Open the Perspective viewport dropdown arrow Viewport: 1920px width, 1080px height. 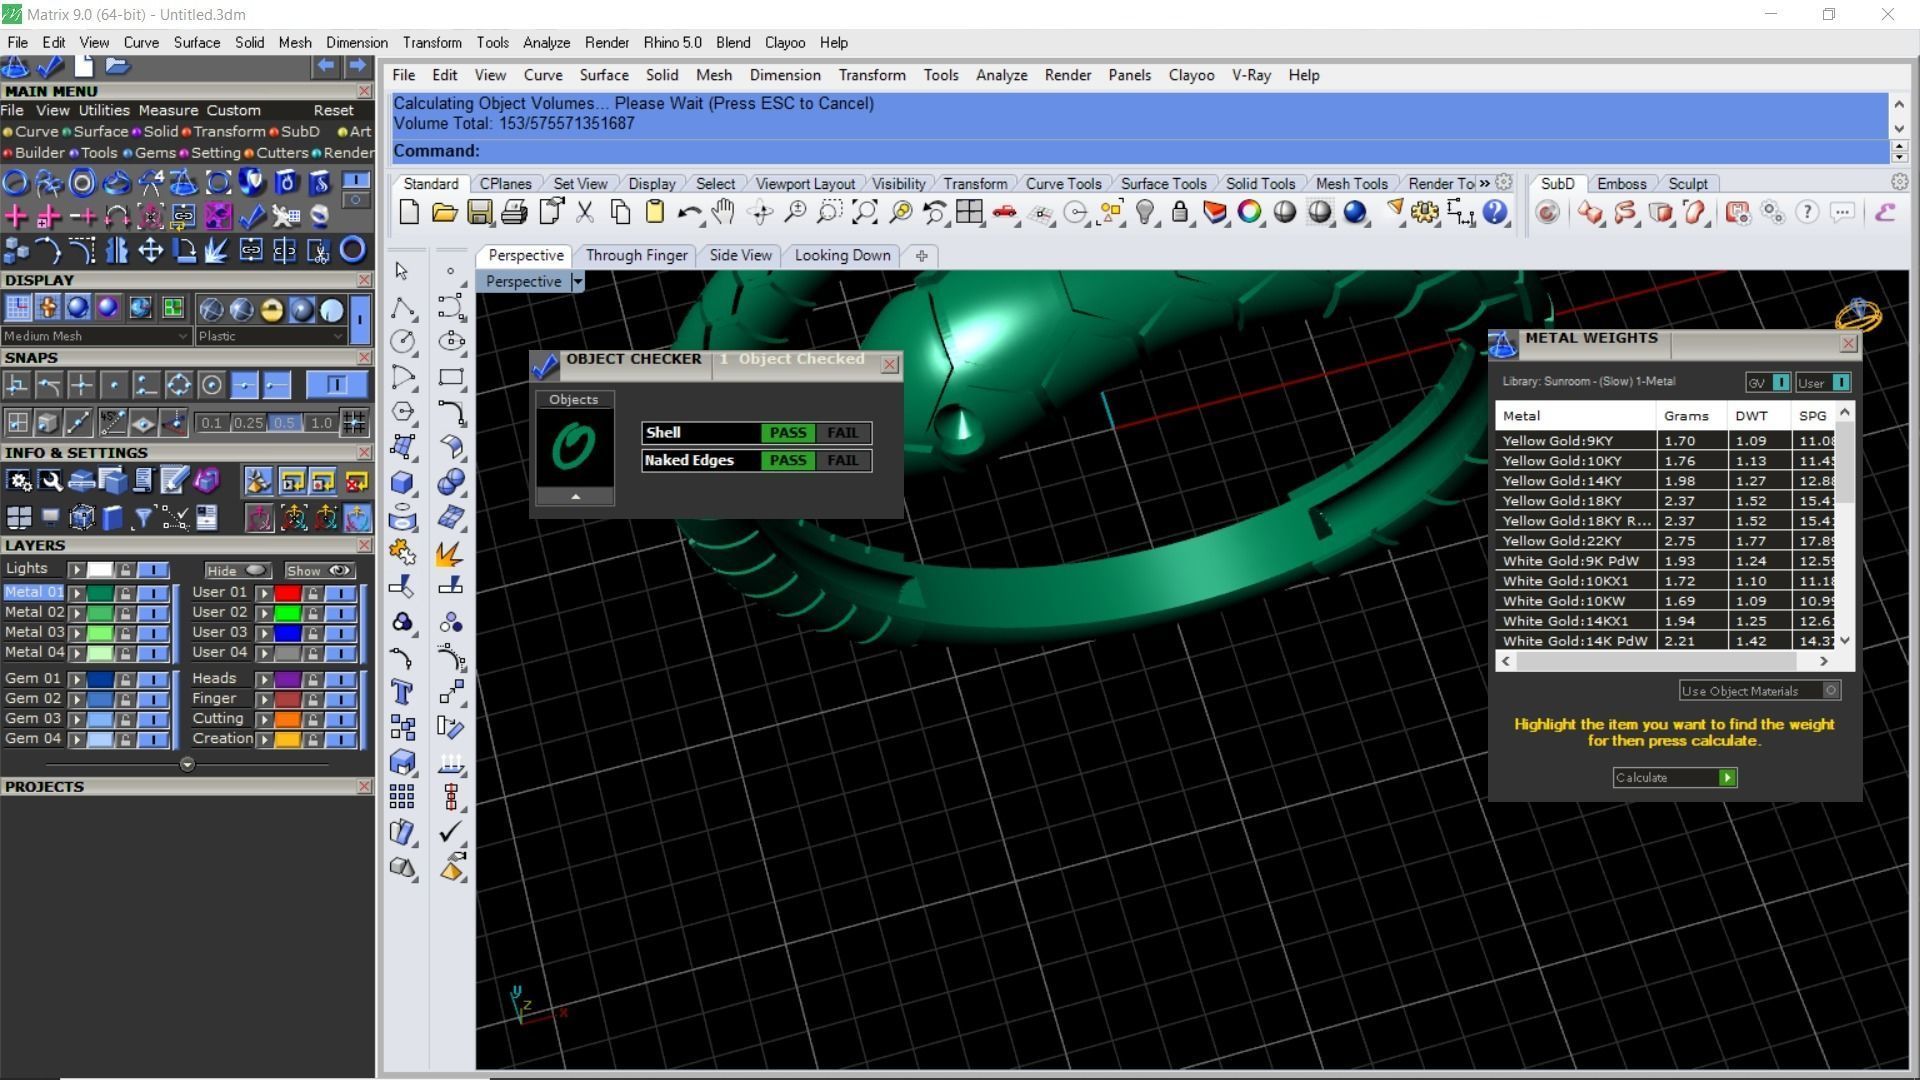(x=577, y=282)
